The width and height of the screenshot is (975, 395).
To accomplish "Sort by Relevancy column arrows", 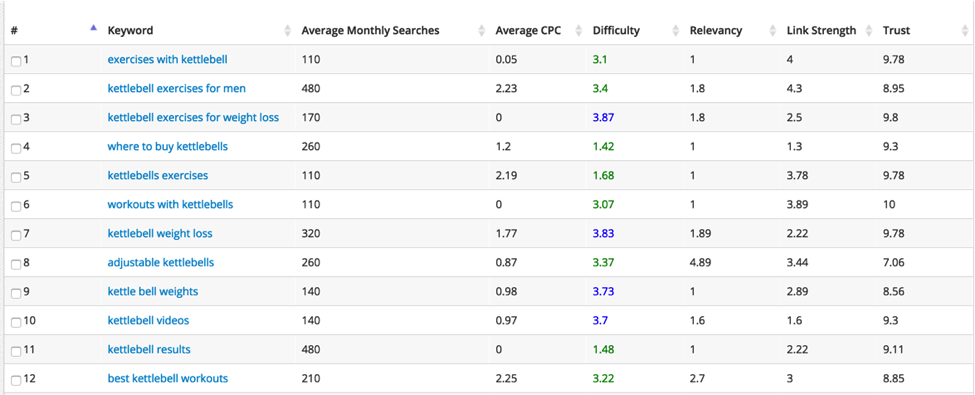I will 773,30.
